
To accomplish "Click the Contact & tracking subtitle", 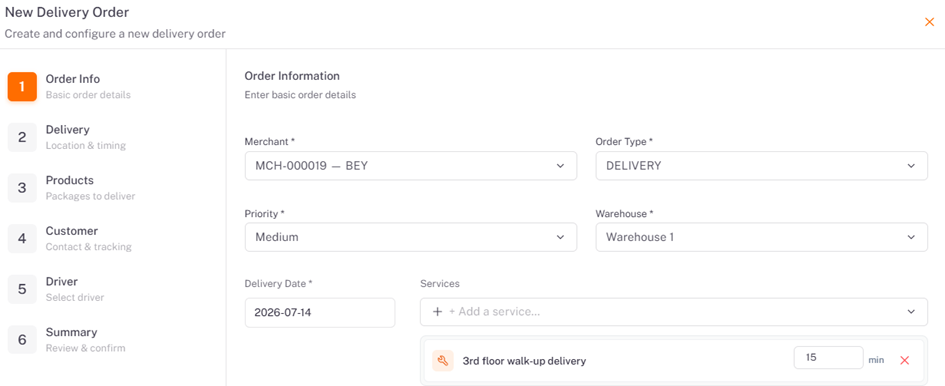I will pyautogui.click(x=89, y=247).
